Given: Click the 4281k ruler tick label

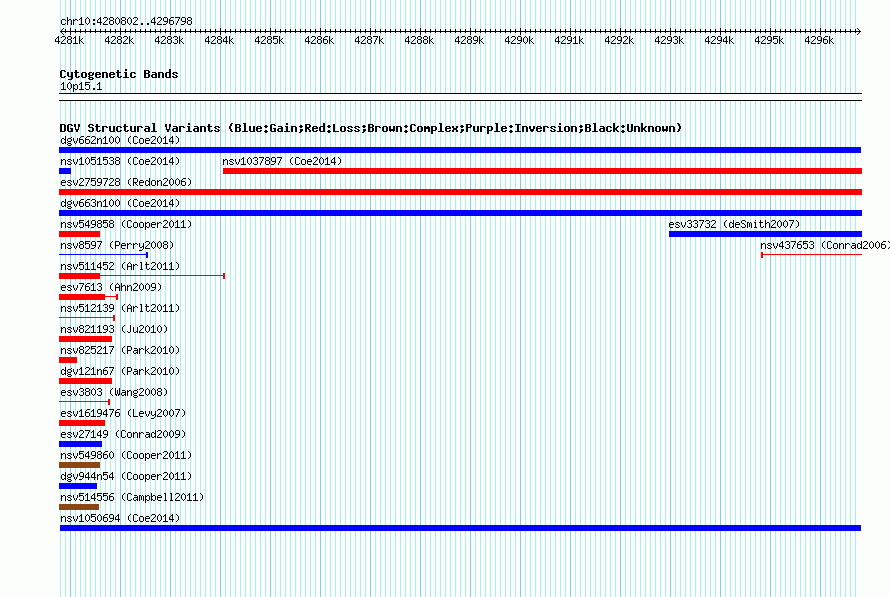Looking at the screenshot, I should click(69, 40).
